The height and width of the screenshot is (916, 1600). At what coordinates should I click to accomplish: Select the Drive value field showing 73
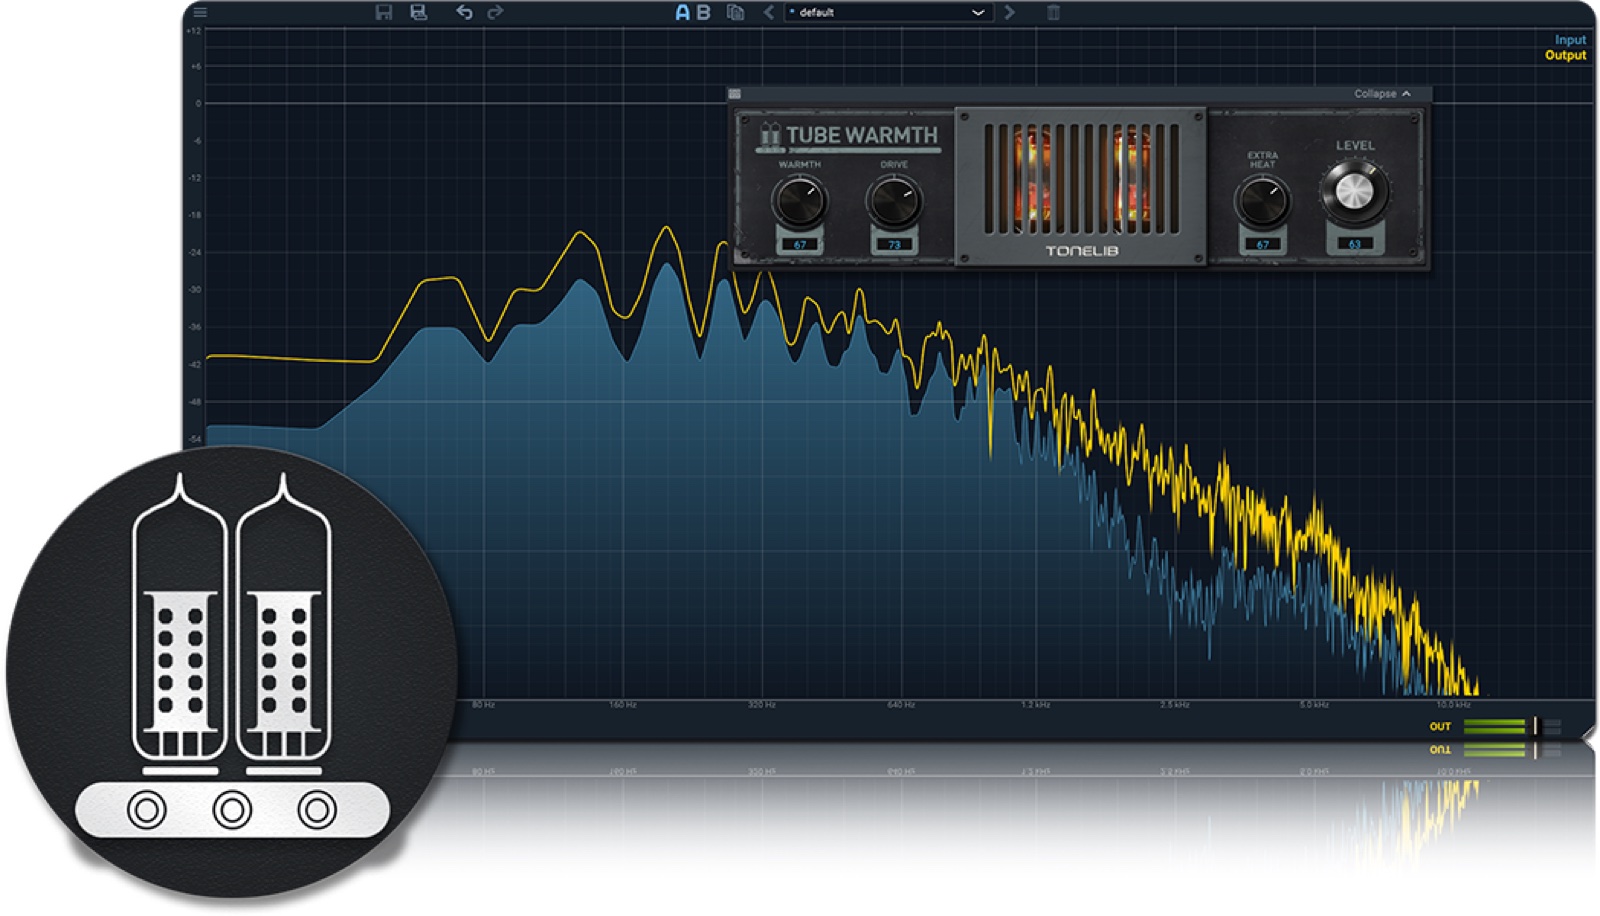click(x=894, y=244)
